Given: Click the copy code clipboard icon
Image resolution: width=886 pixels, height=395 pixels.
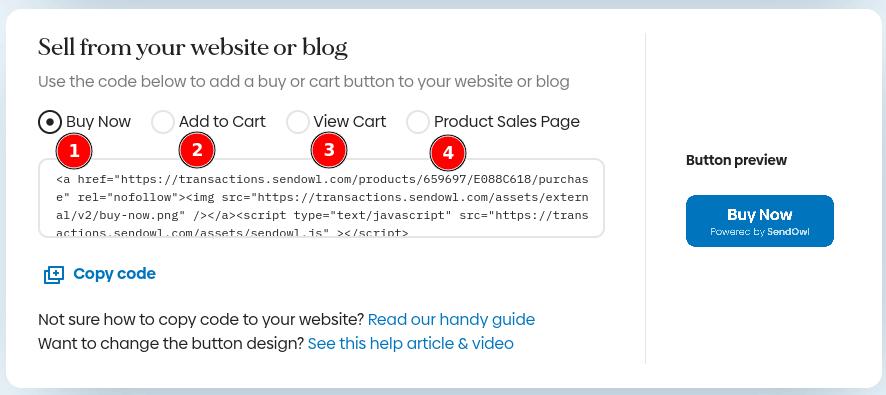Looking at the screenshot, I should pos(54,275).
